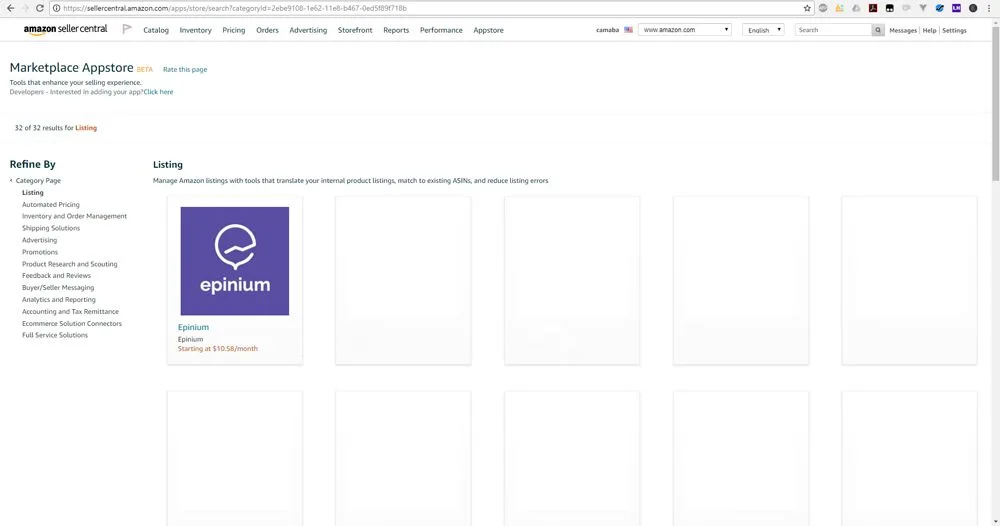Select Listing category in sidebar
Screen dimensions: 1000x526
(x=33, y=193)
